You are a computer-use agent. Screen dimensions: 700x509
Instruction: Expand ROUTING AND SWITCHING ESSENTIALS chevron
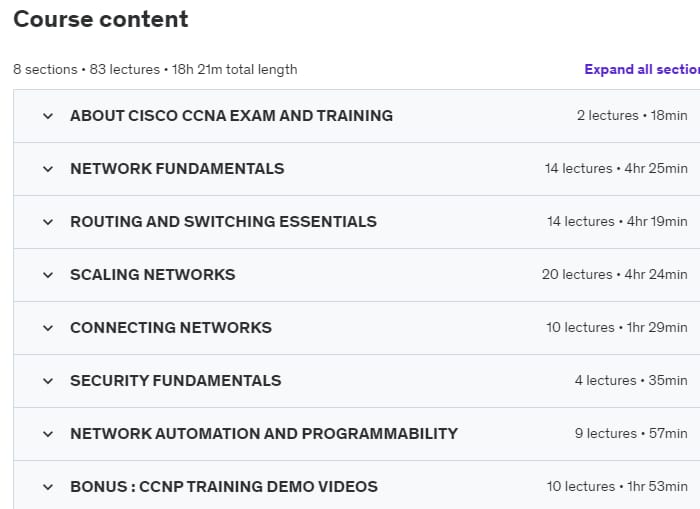point(48,222)
